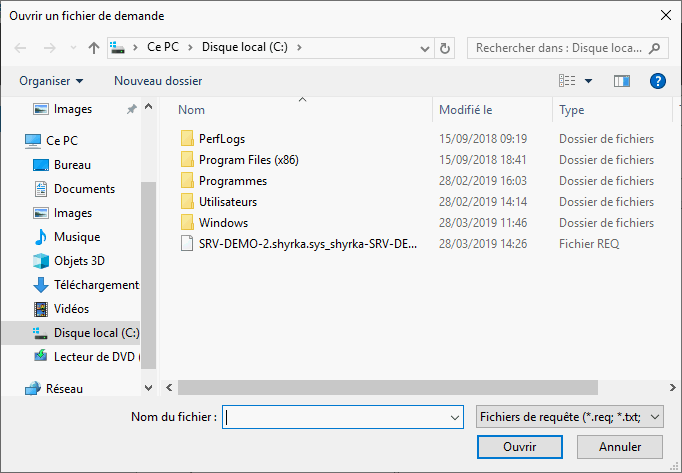Image resolution: width=682 pixels, height=473 pixels.
Task: Click the Annuler button
Action: tap(620, 447)
